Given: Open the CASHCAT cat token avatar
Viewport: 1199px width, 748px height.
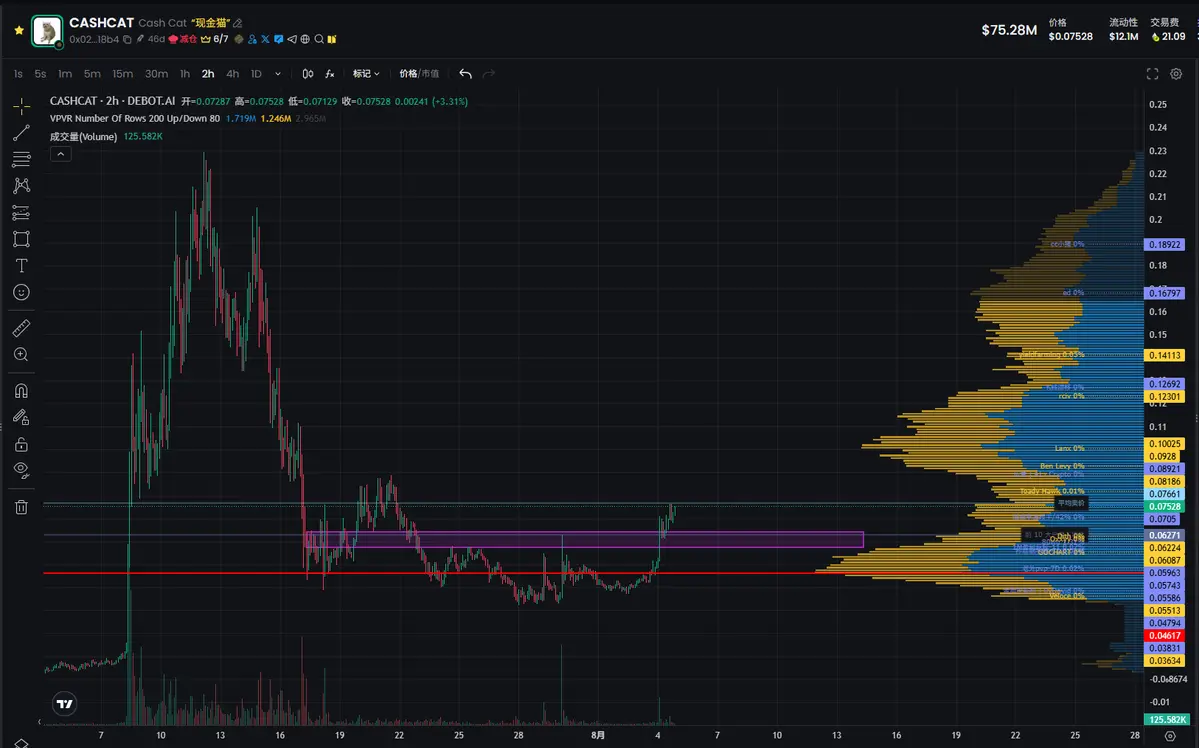Looking at the screenshot, I should pos(47,31).
